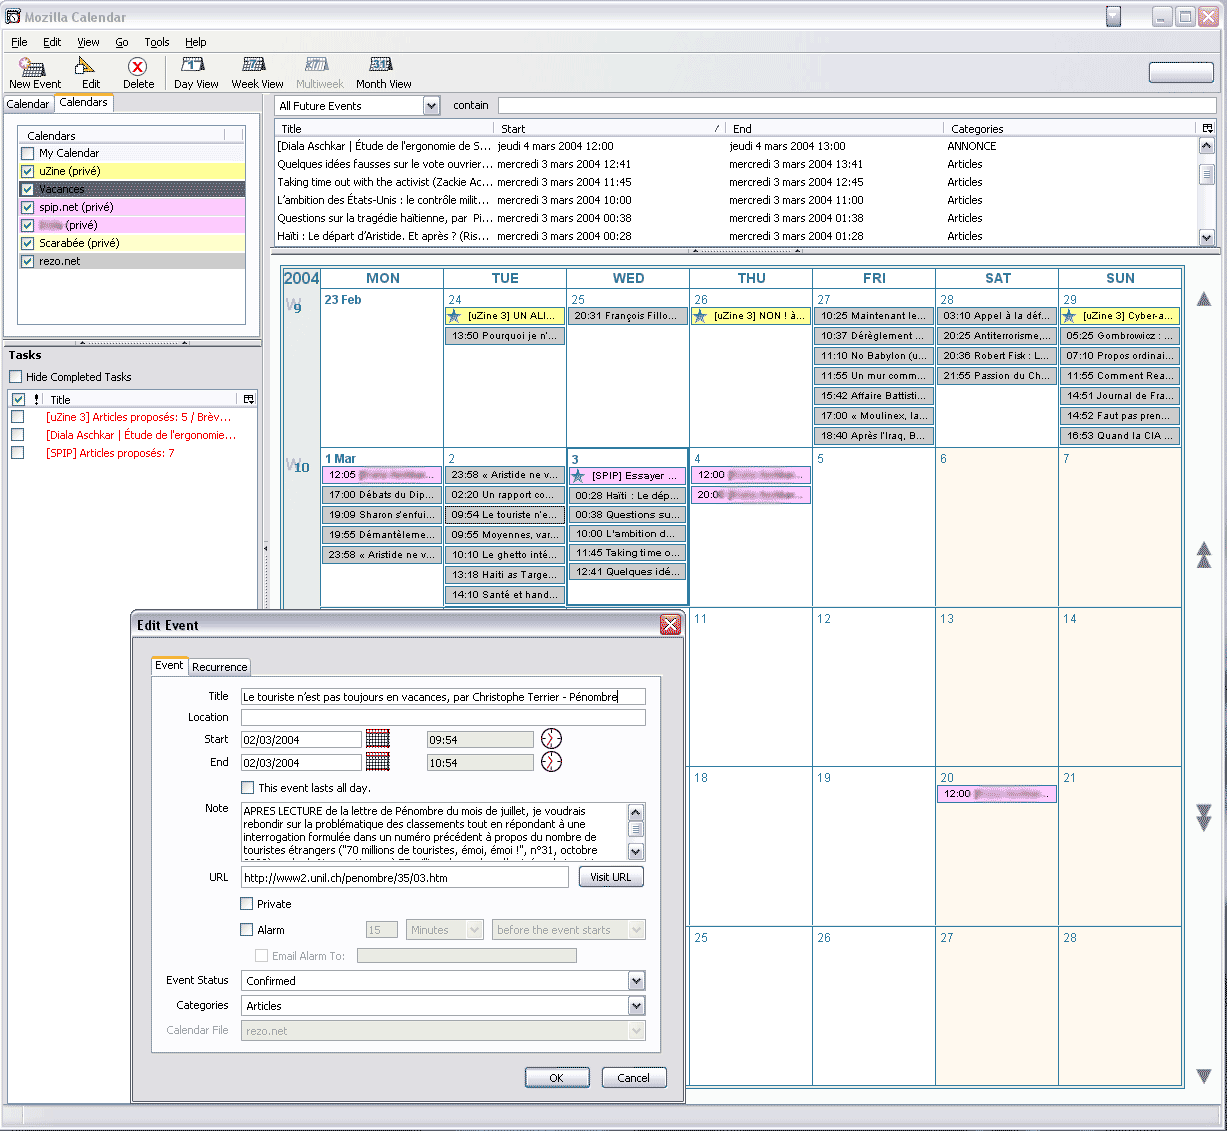Viewport: 1227px width, 1131px height.
Task: Check 'This event lasts all day'
Action: click(248, 788)
